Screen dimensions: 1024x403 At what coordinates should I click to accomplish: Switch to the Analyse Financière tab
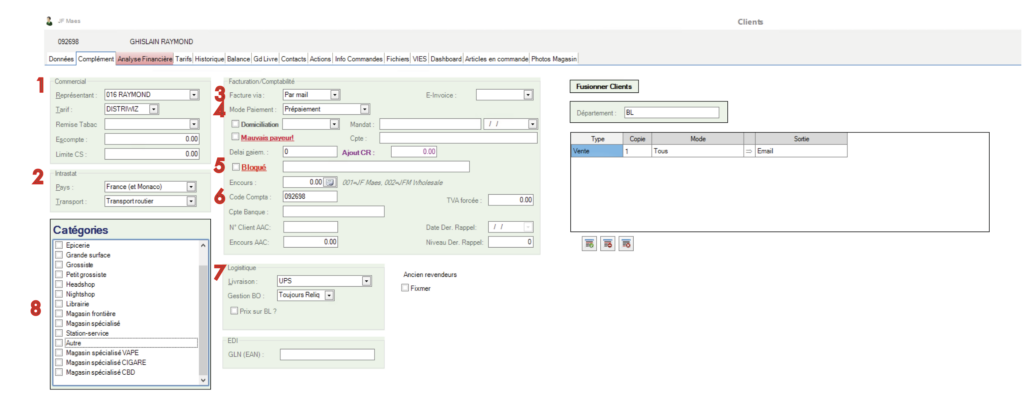tap(145, 59)
